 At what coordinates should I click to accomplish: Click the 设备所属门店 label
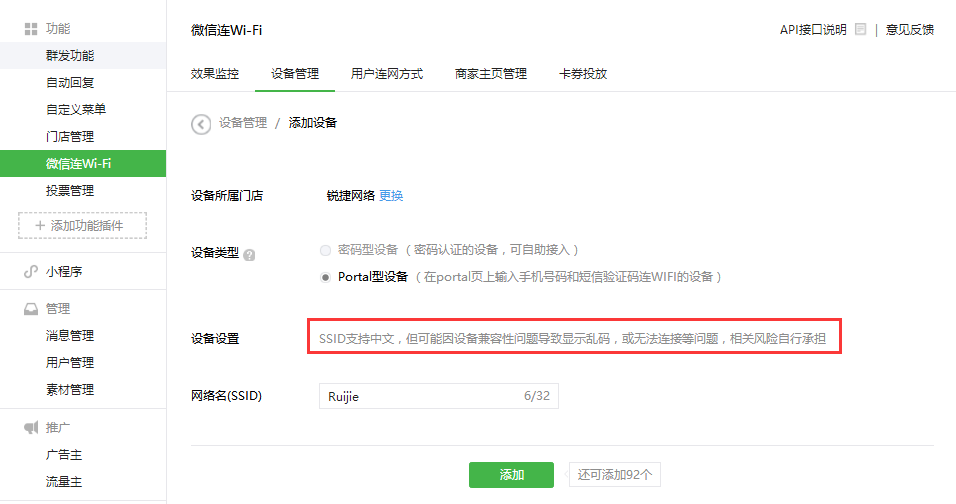(x=227, y=196)
